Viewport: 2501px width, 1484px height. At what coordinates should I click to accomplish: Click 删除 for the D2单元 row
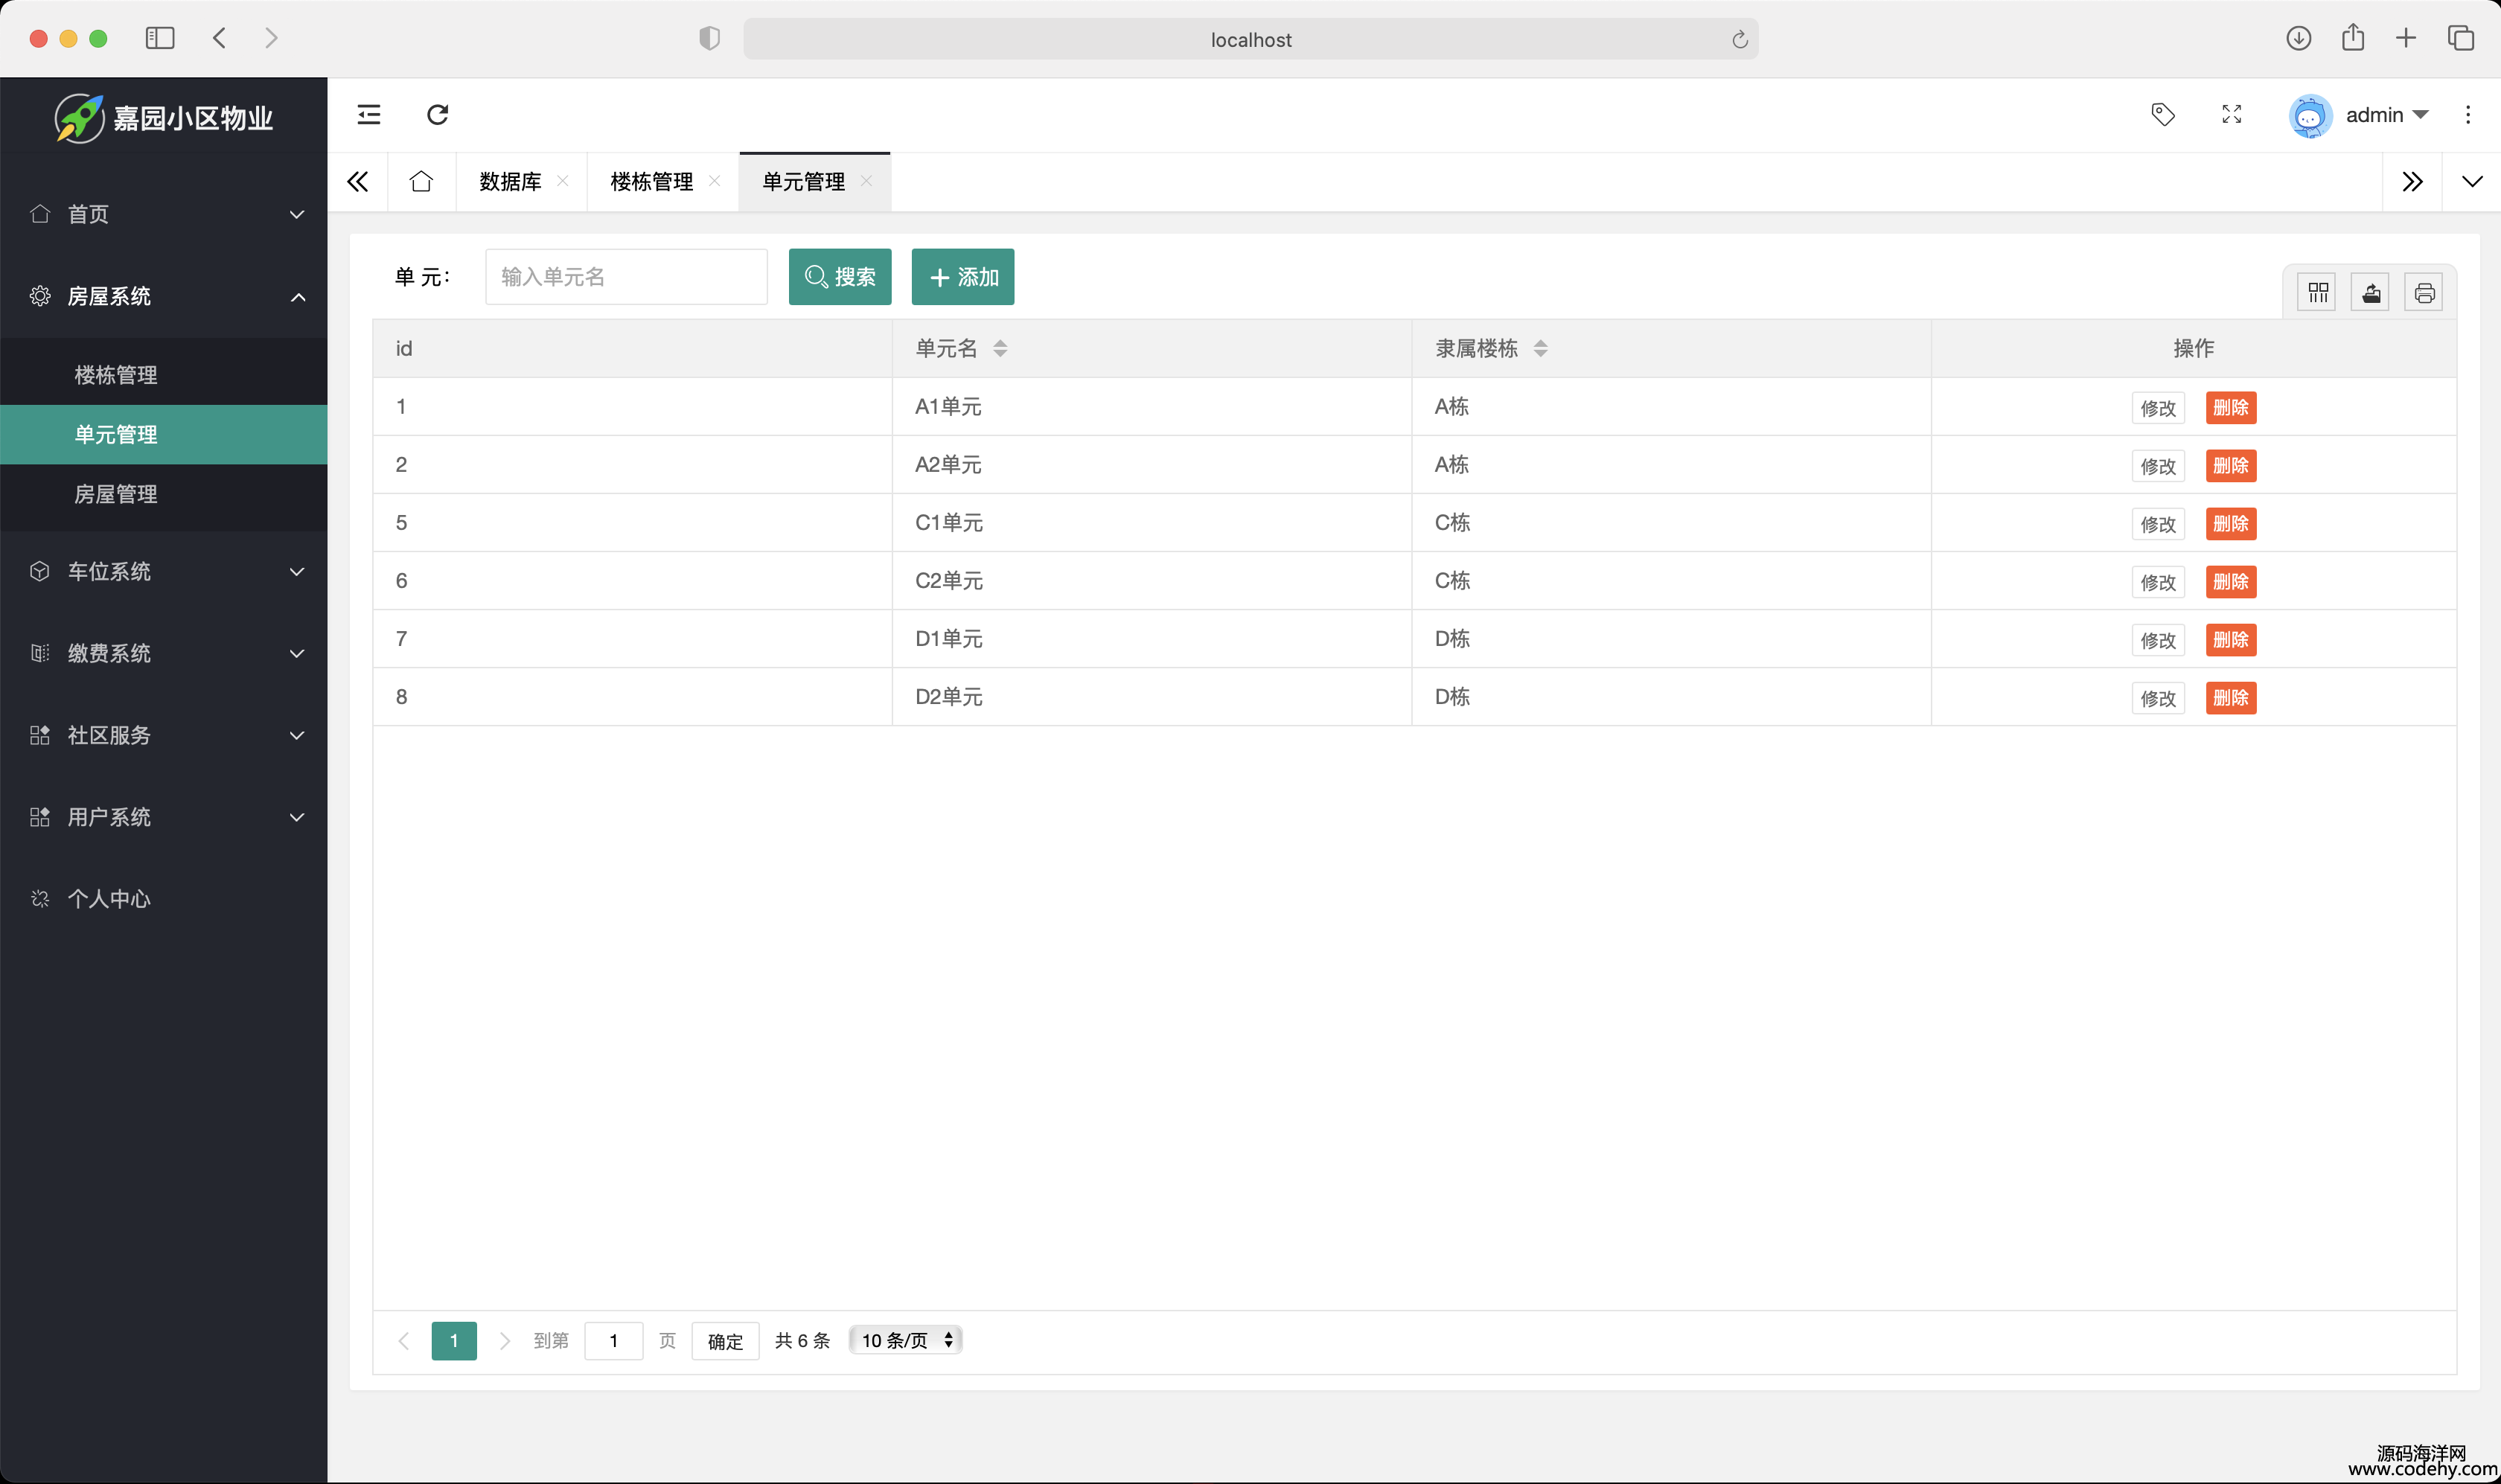2231,698
